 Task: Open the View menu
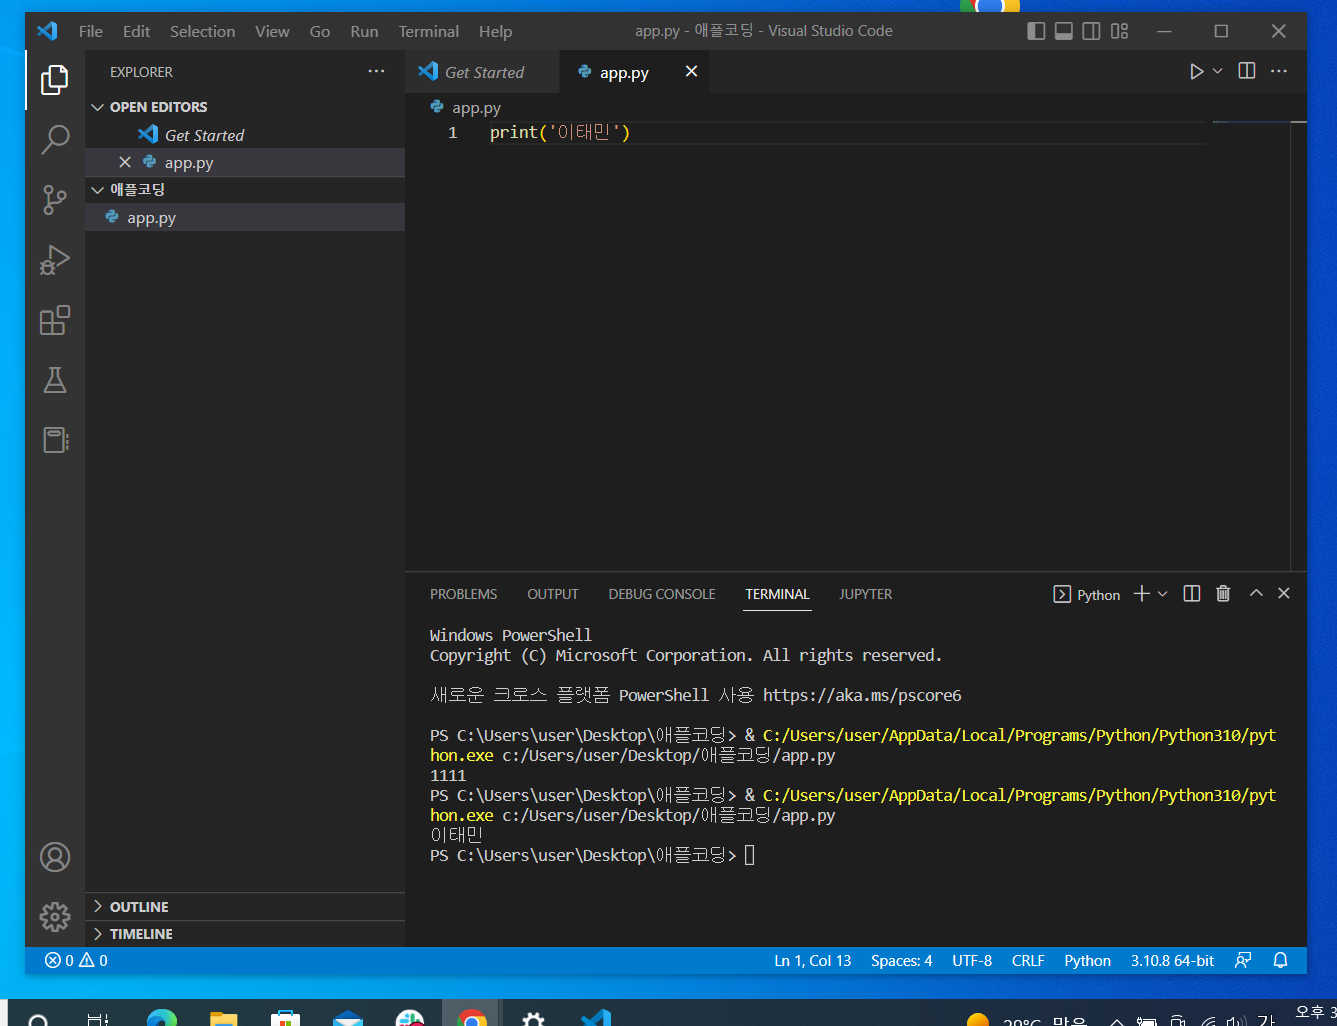pos(272,31)
